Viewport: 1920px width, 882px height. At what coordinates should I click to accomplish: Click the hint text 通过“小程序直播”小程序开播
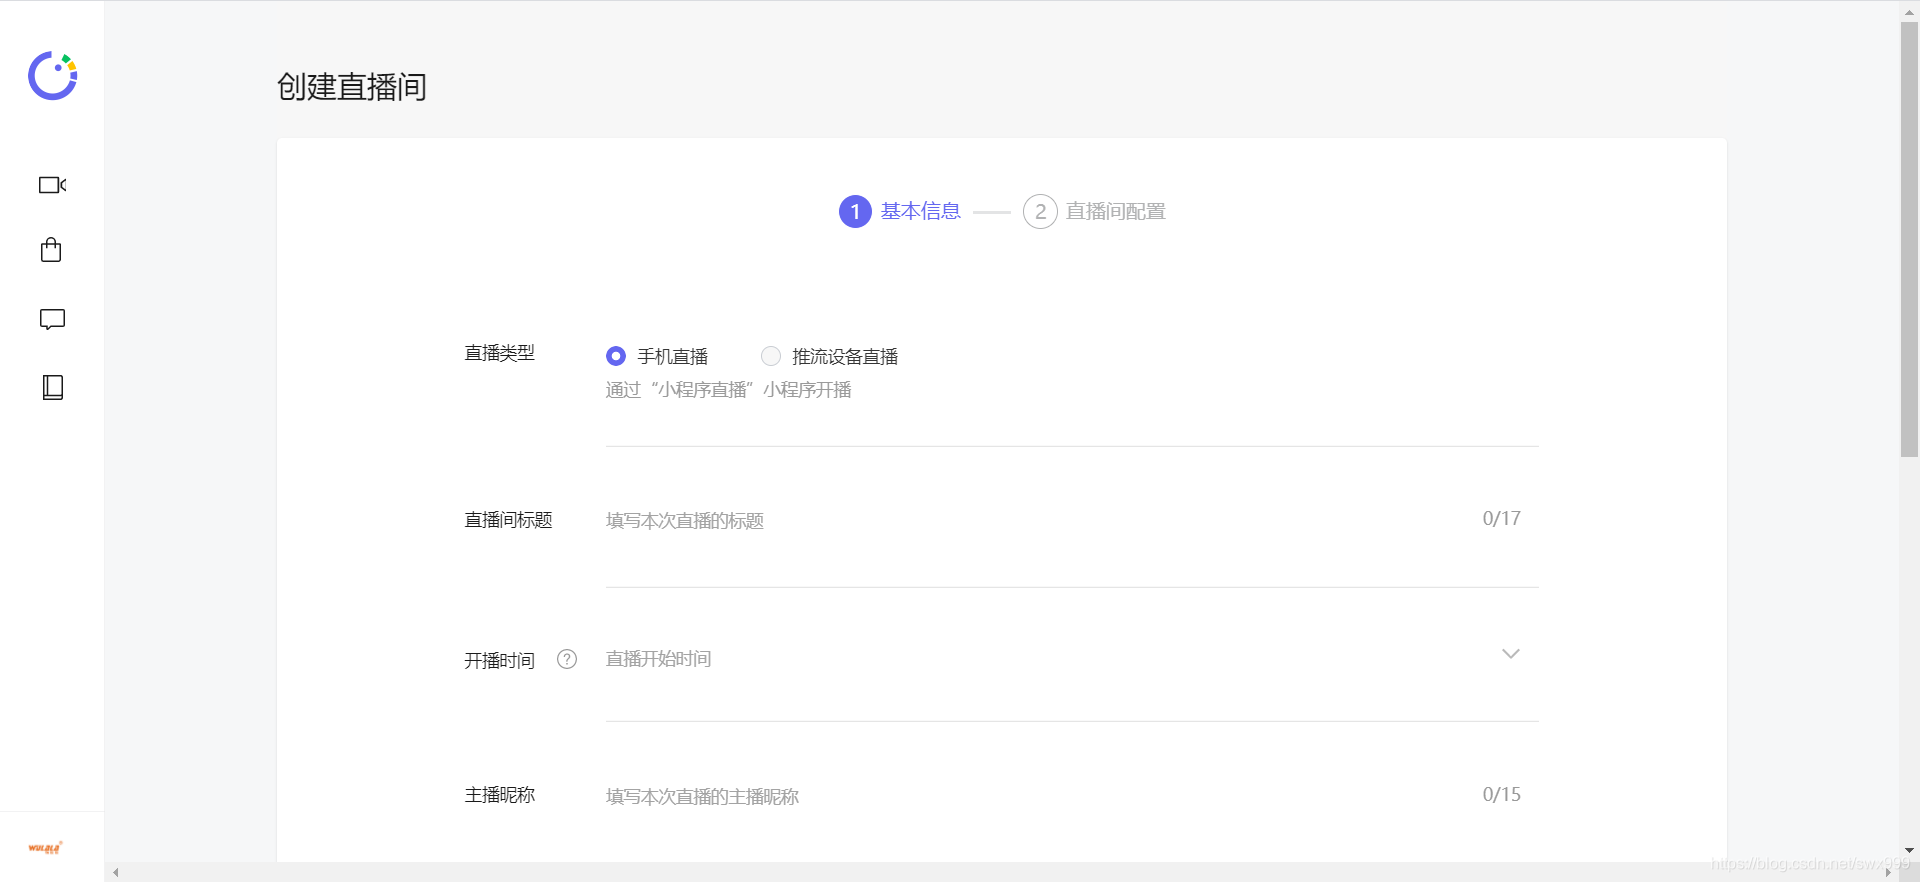[728, 390]
